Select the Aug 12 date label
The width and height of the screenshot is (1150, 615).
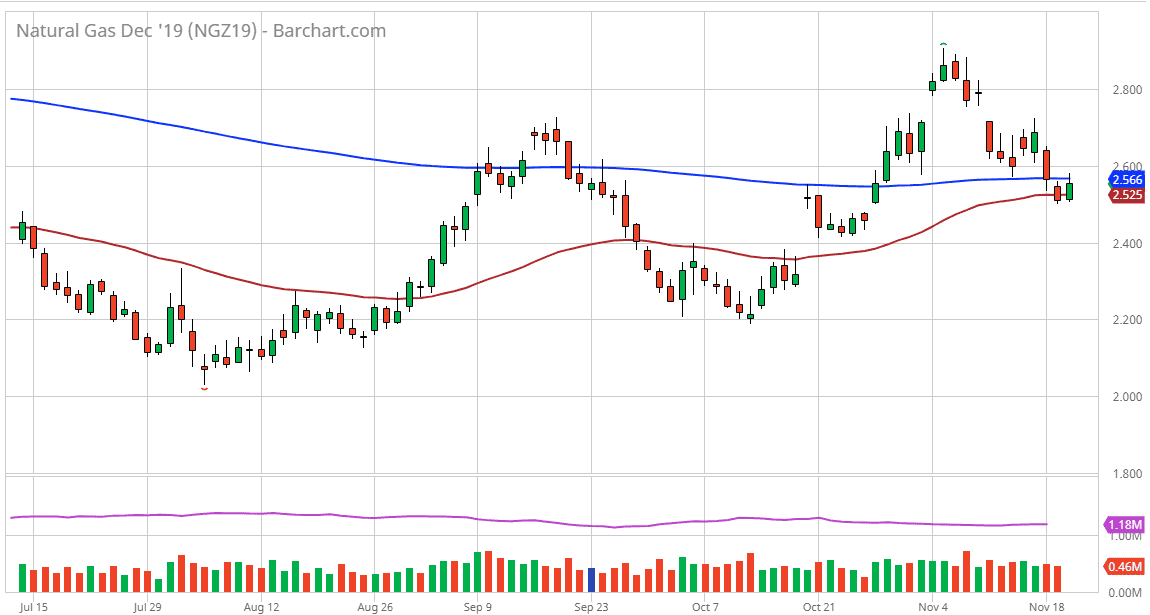[x=260, y=606]
